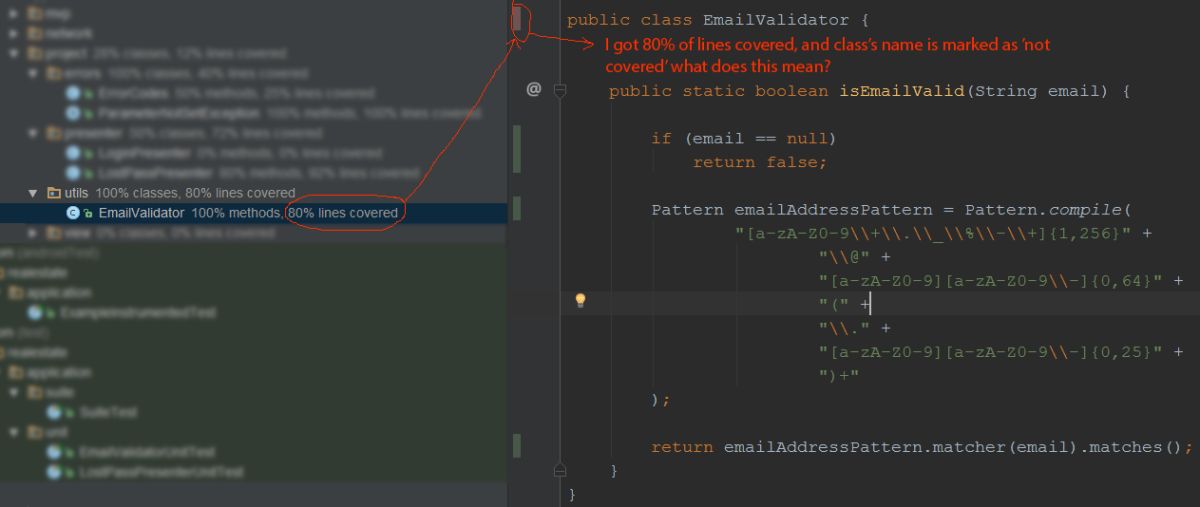Click the red uncovered marker beside class declaration

[516, 20]
